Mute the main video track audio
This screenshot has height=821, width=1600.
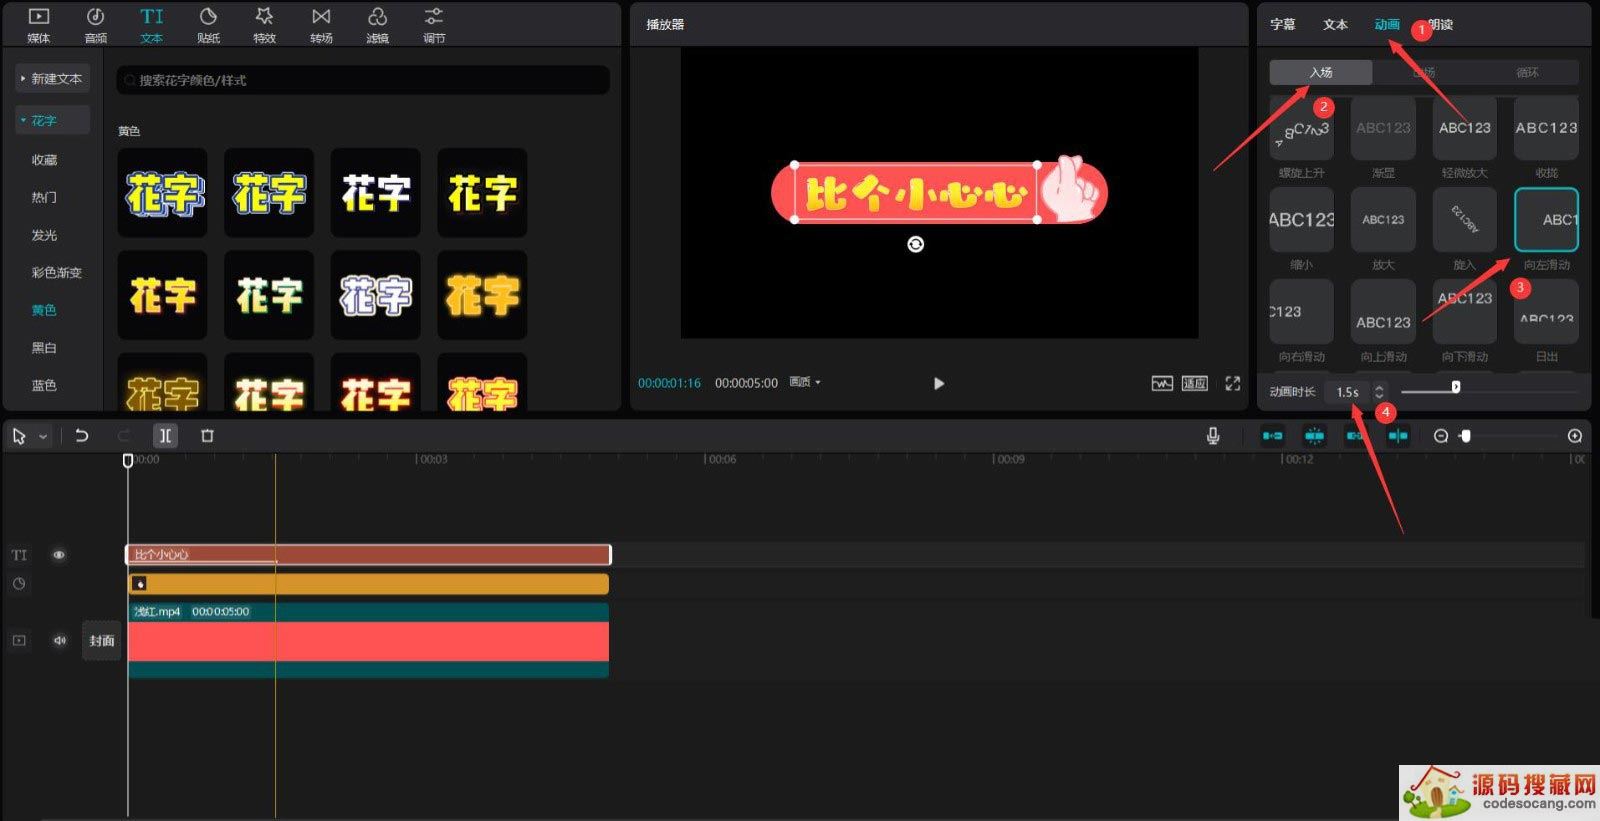(59, 640)
